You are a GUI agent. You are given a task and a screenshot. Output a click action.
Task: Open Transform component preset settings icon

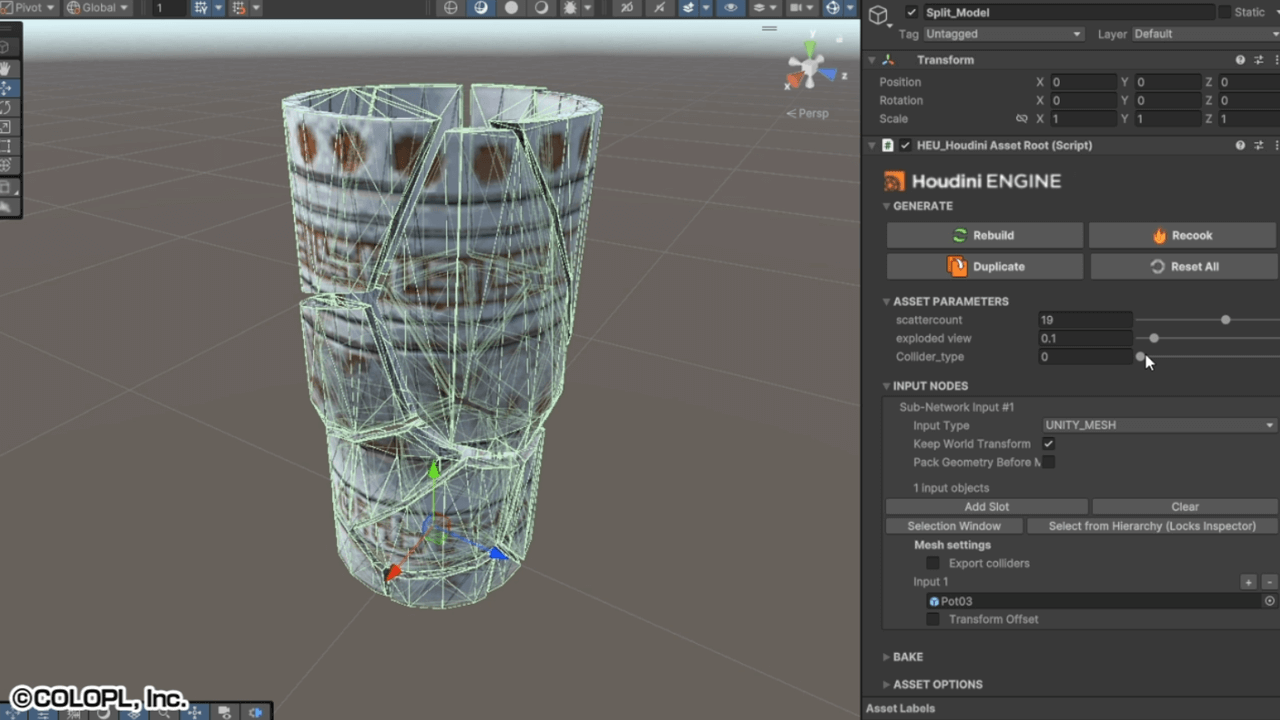(x=1259, y=60)
